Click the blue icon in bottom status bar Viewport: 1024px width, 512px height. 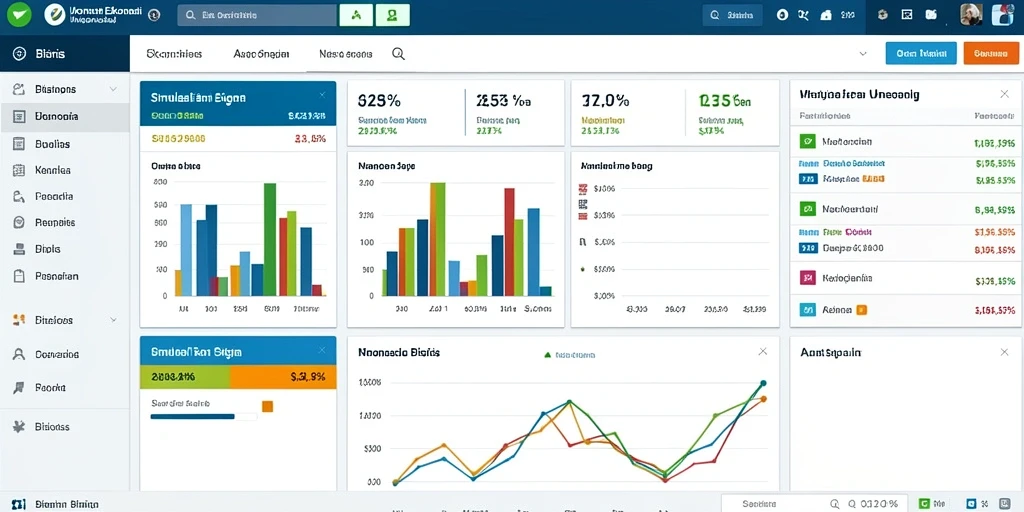click(x=972, y=504)
